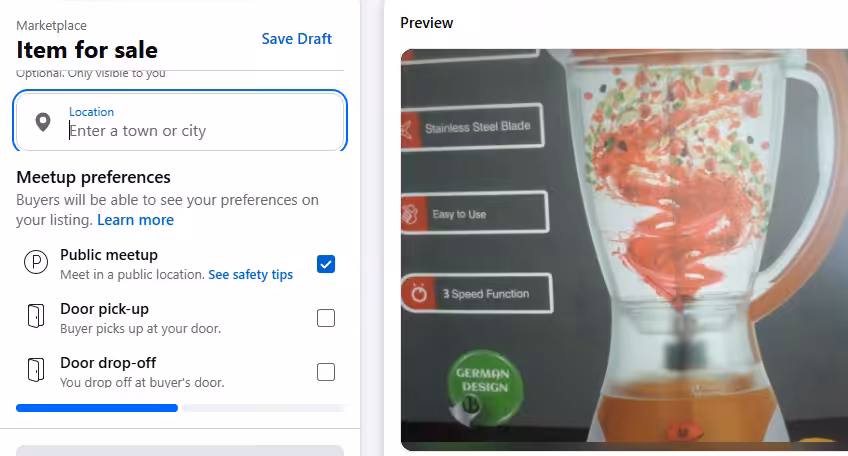This screenshot has width=848, height=456.
Task: Click the Door pick-up door icon
Action: [x=36, y=316]
